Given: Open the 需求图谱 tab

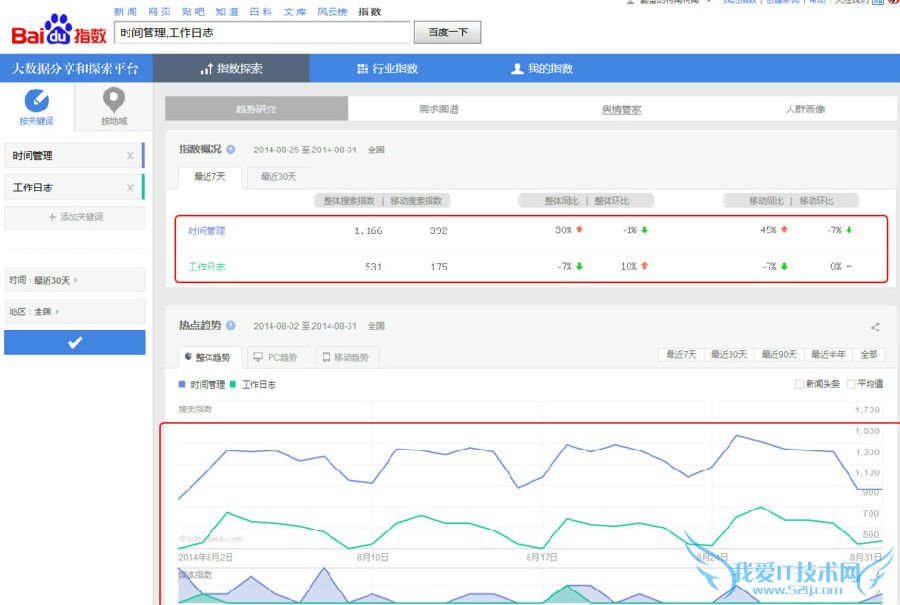Looking at the screenshot, I should (439, 109).
